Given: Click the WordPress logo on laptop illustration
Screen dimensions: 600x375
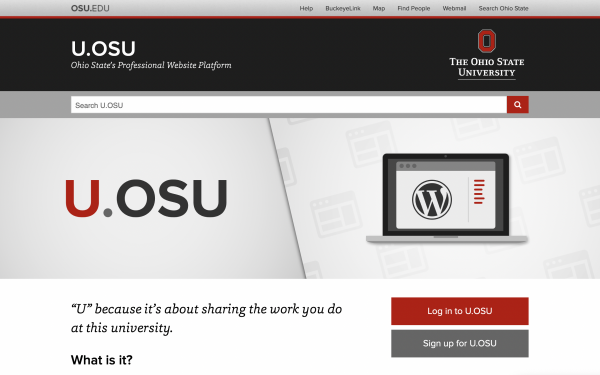Looking at the screenshot, I should click(432, 199).
